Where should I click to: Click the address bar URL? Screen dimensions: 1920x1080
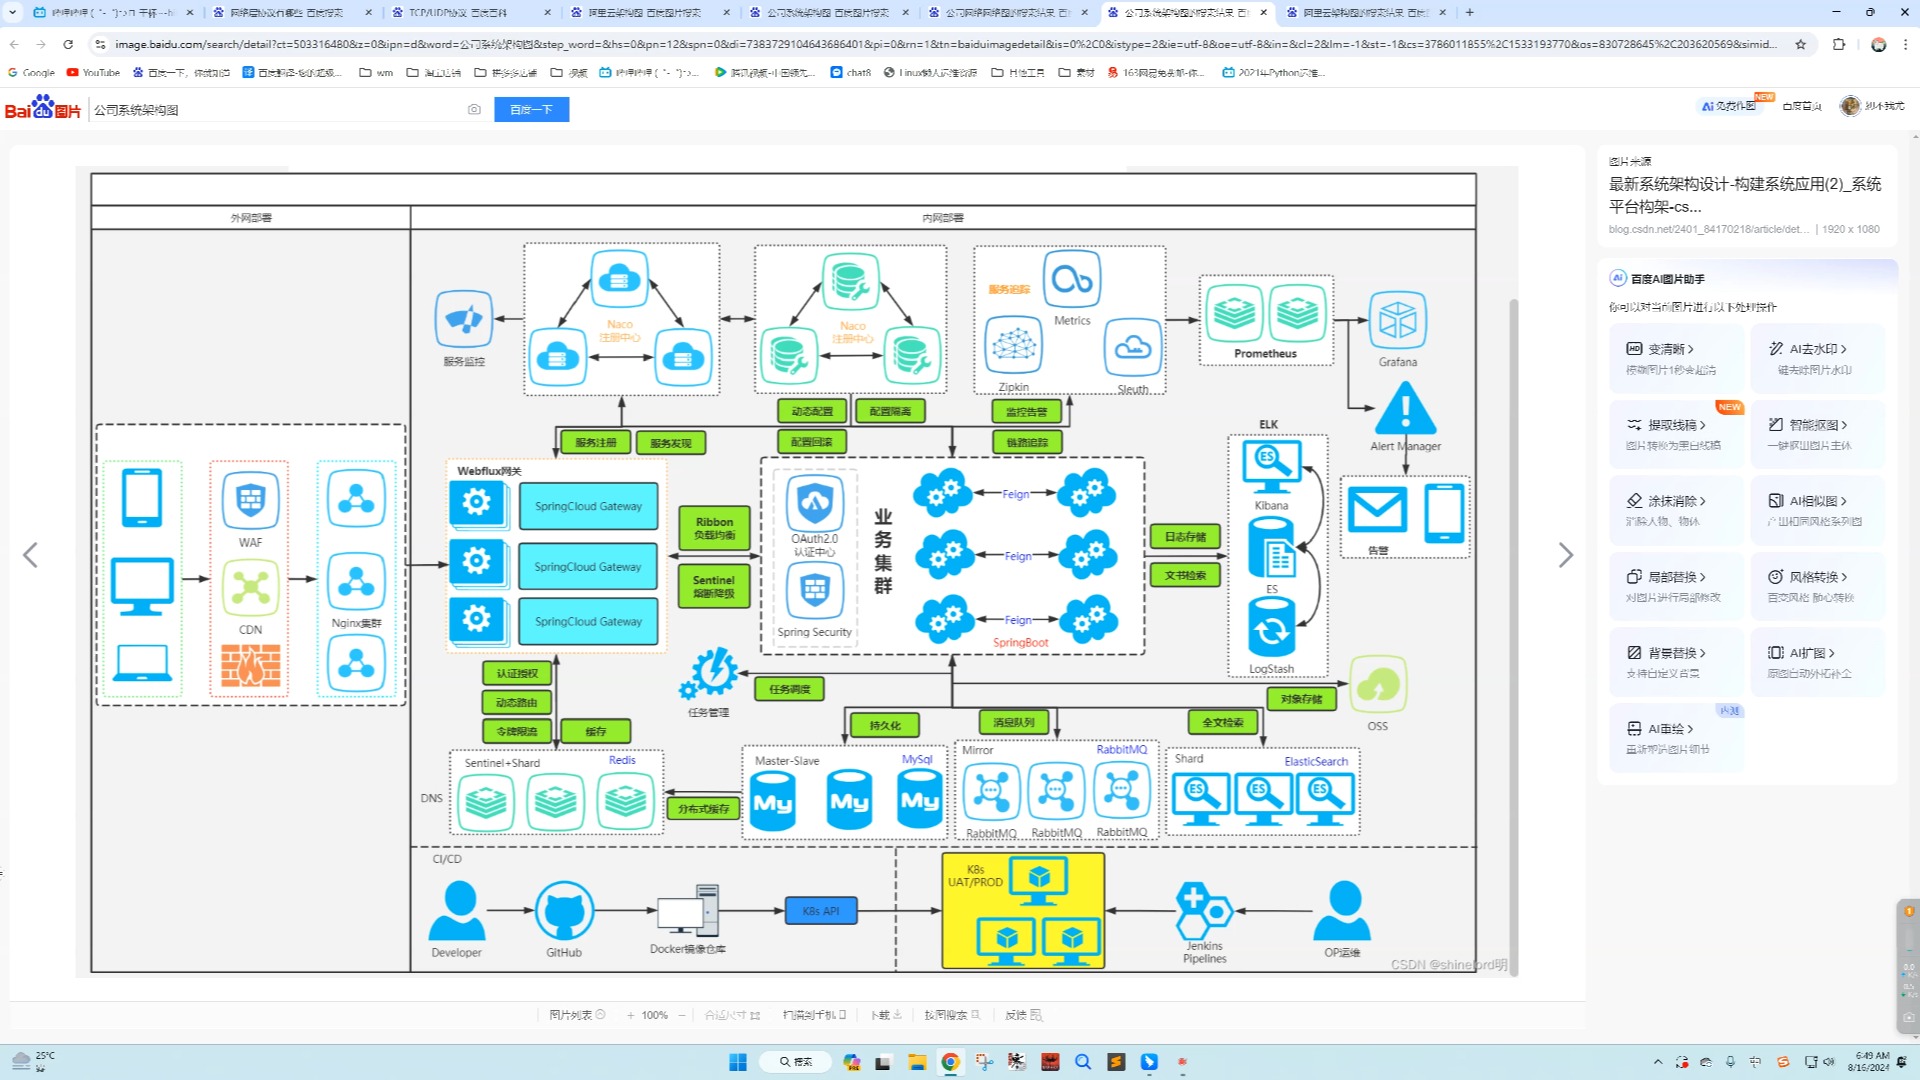945,44
